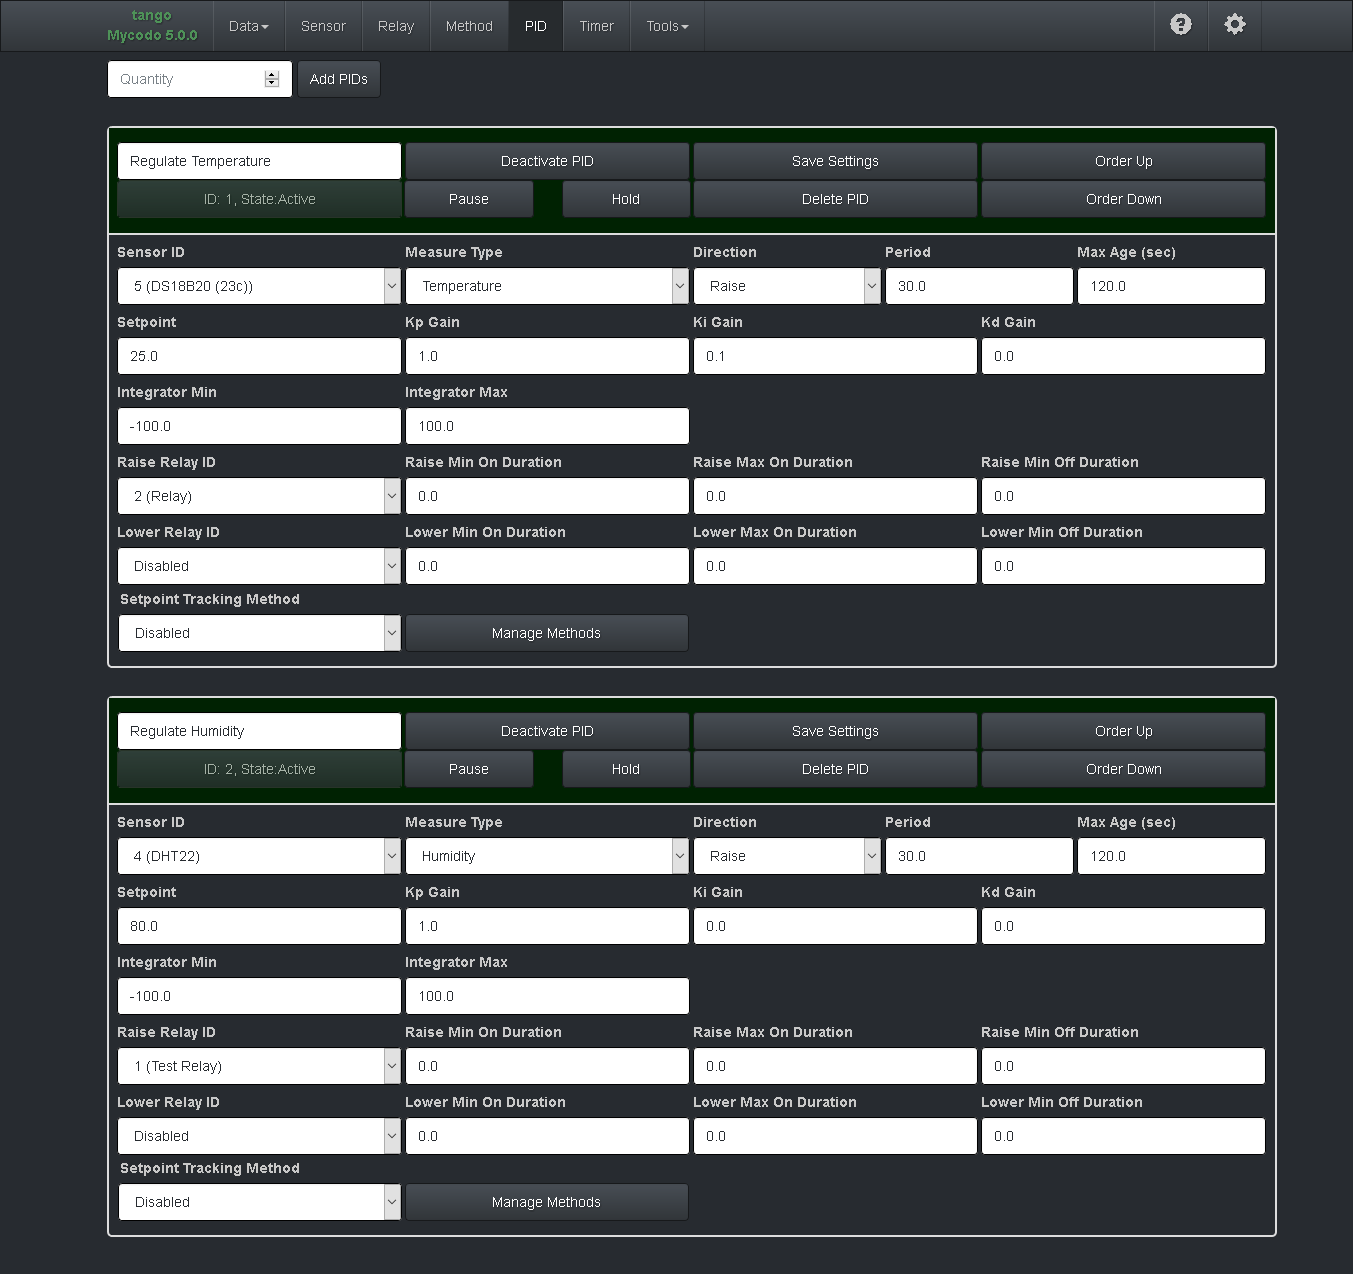The width and height of the screenshot is (1353, 1274).
Task: Switch to the Timer tab
Action: tap(596, 26)
